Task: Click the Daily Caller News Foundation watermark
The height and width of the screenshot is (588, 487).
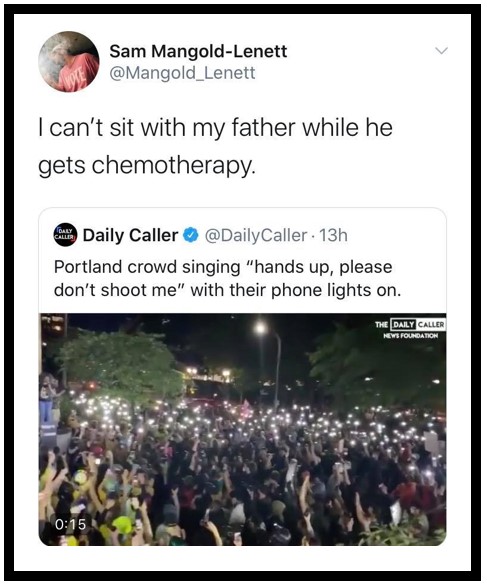Action: coord(409,329)
